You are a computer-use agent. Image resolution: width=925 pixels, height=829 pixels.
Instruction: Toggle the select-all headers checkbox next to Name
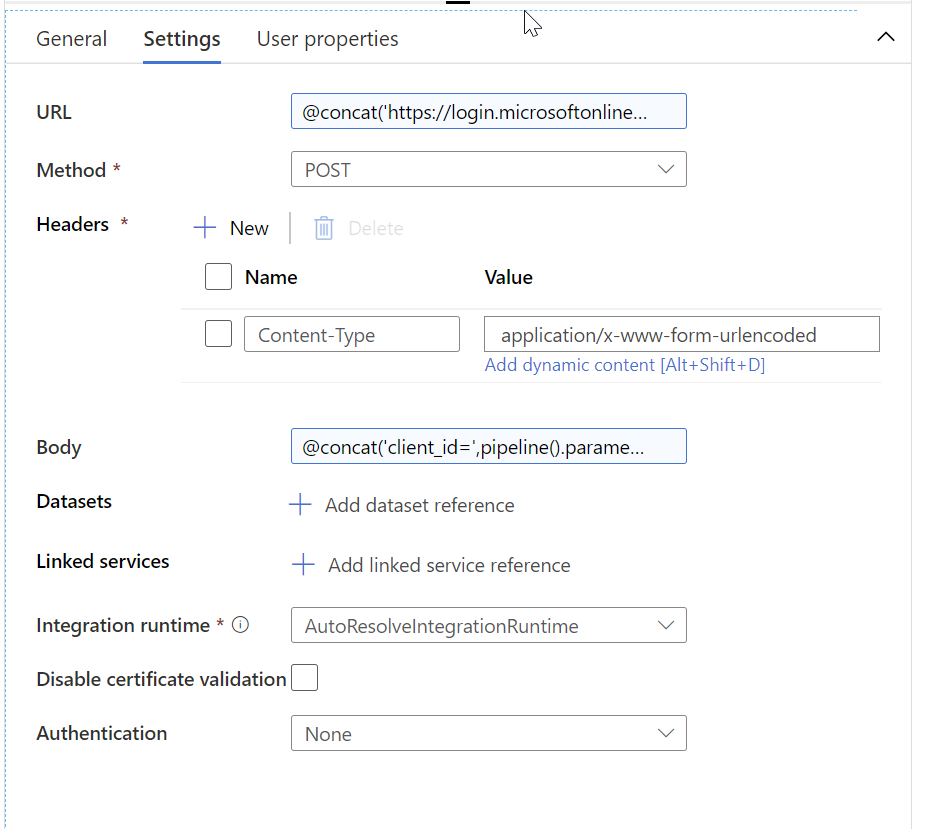(x=218, y=277)
